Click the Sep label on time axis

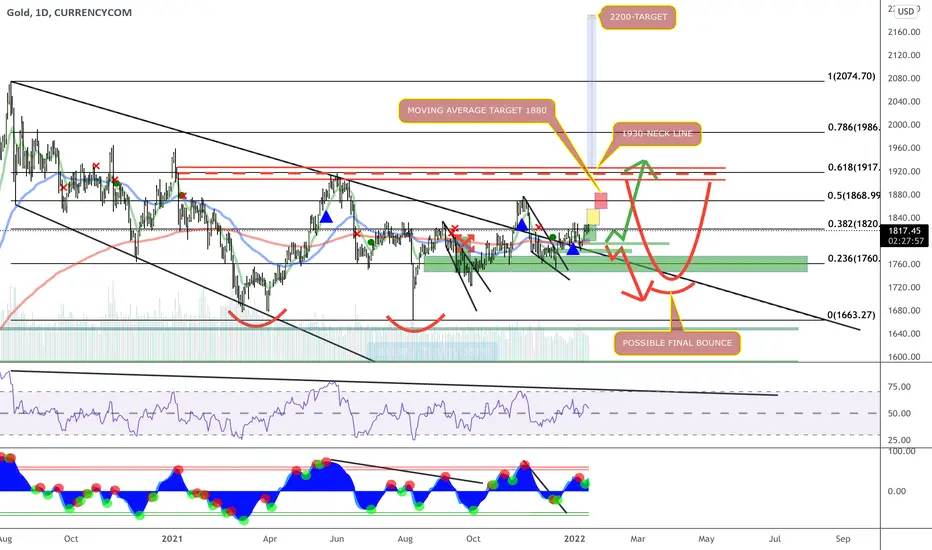(x=843, y=539)
